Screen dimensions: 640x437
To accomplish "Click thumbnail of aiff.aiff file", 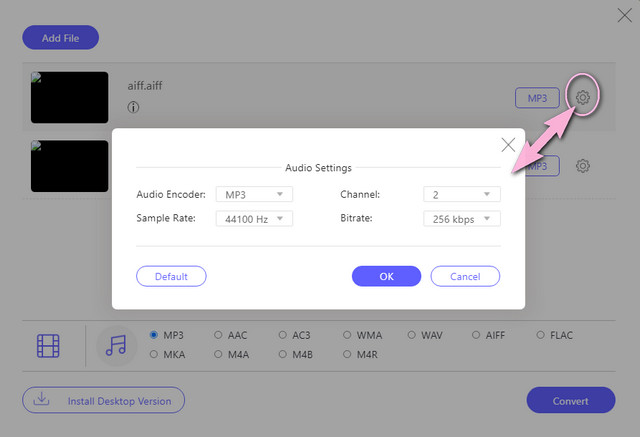I will click(x=69, y=98).
